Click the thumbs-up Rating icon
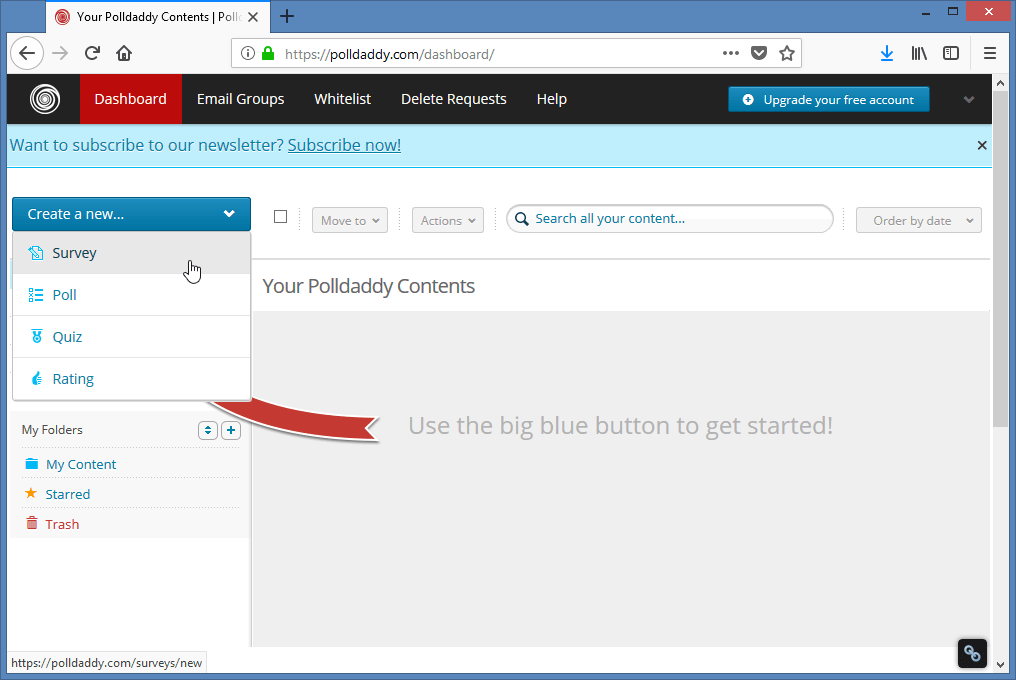This screenshot has height=680, width=1016. (x=37, y=379)
